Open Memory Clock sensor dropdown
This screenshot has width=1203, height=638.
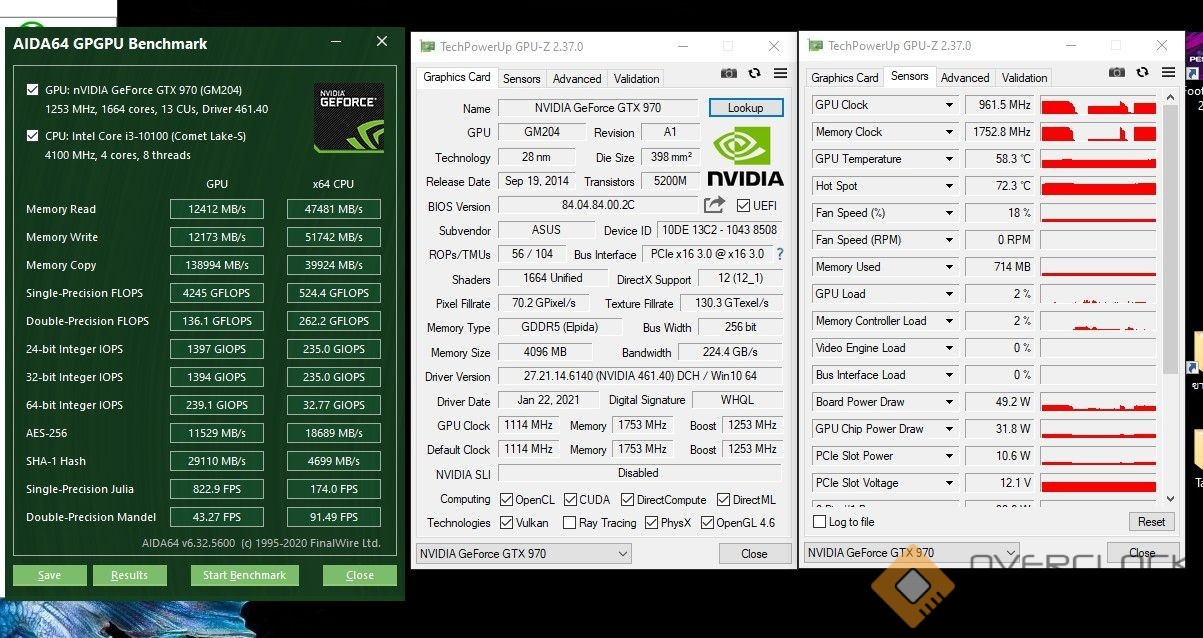coord(949,132)
